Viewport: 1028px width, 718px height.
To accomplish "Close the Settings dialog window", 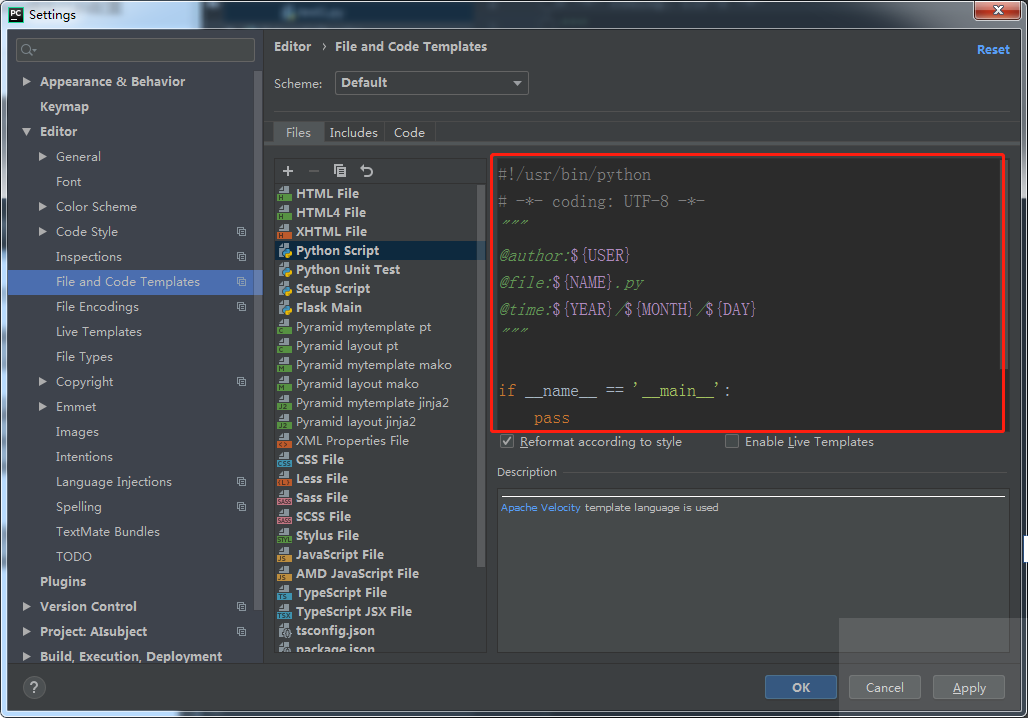I will (x=997, y=10).
